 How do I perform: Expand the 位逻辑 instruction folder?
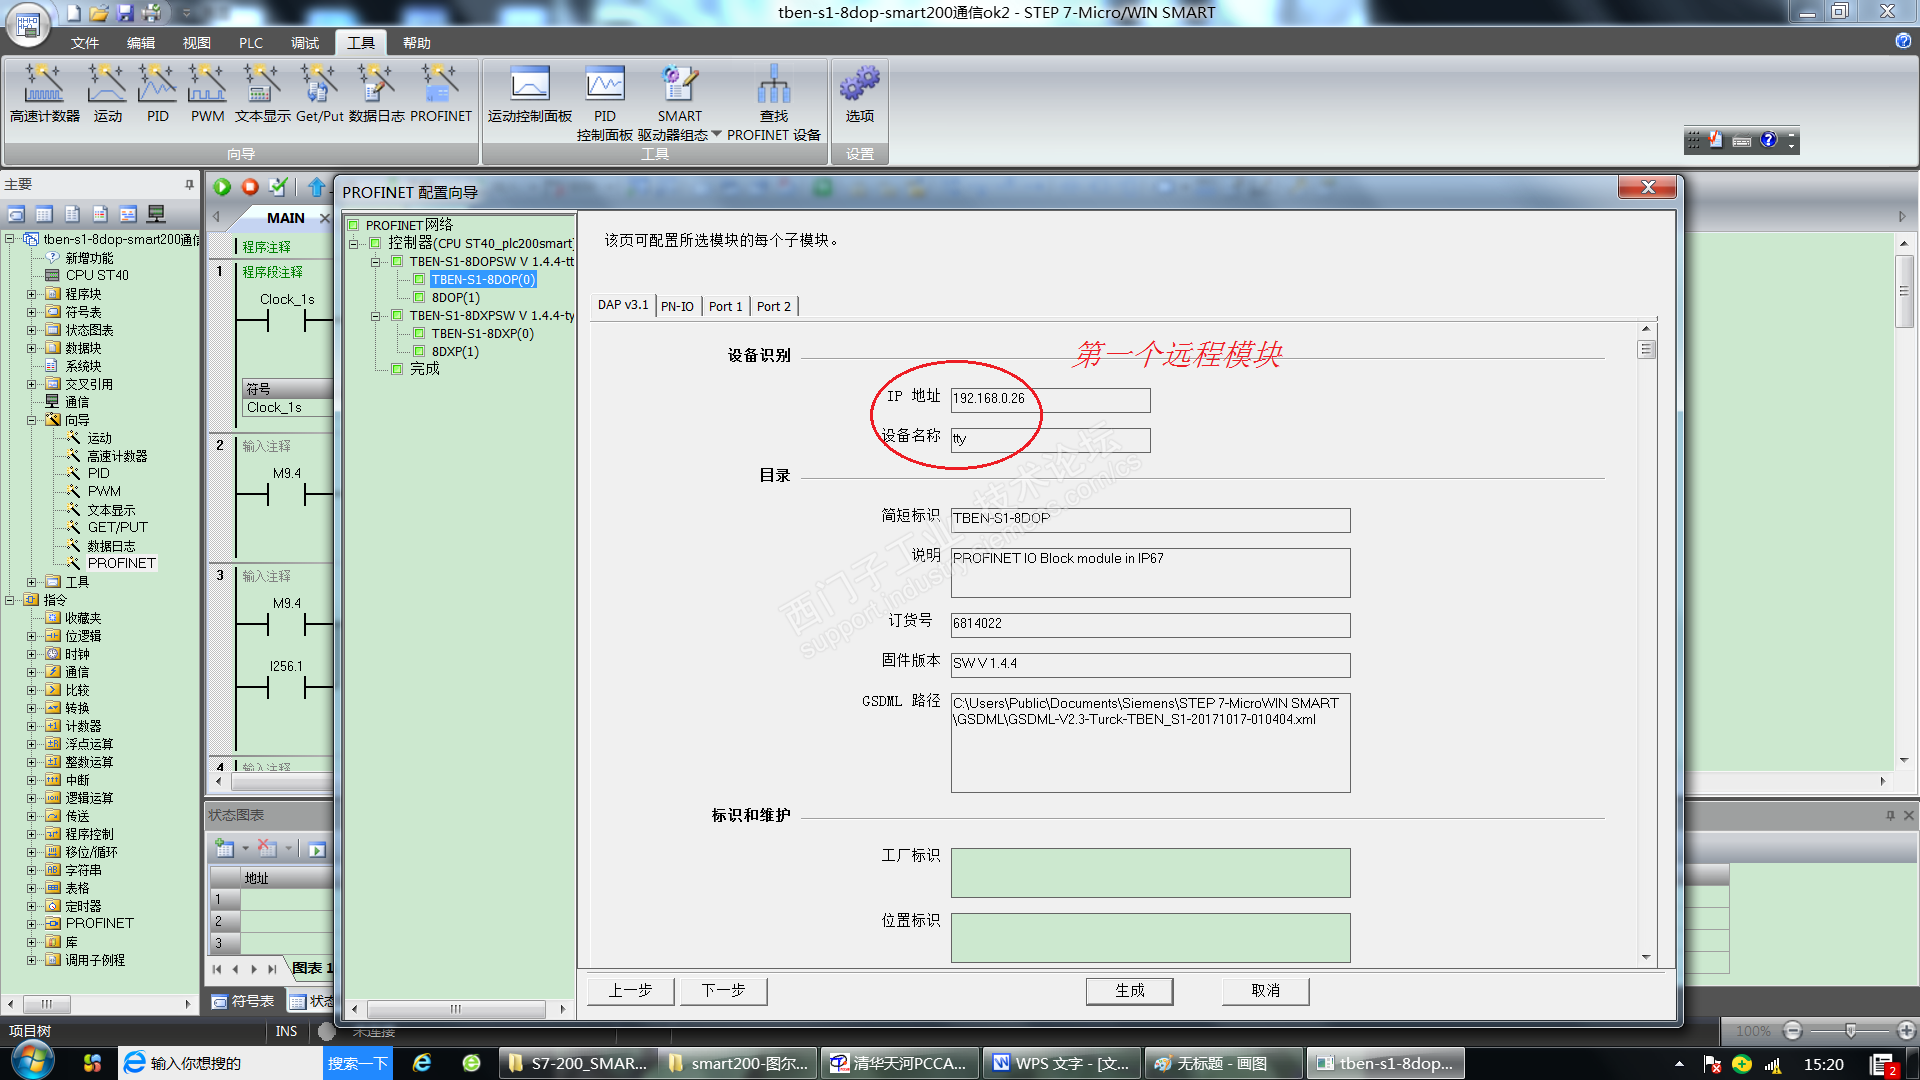[x=31, y=636]
